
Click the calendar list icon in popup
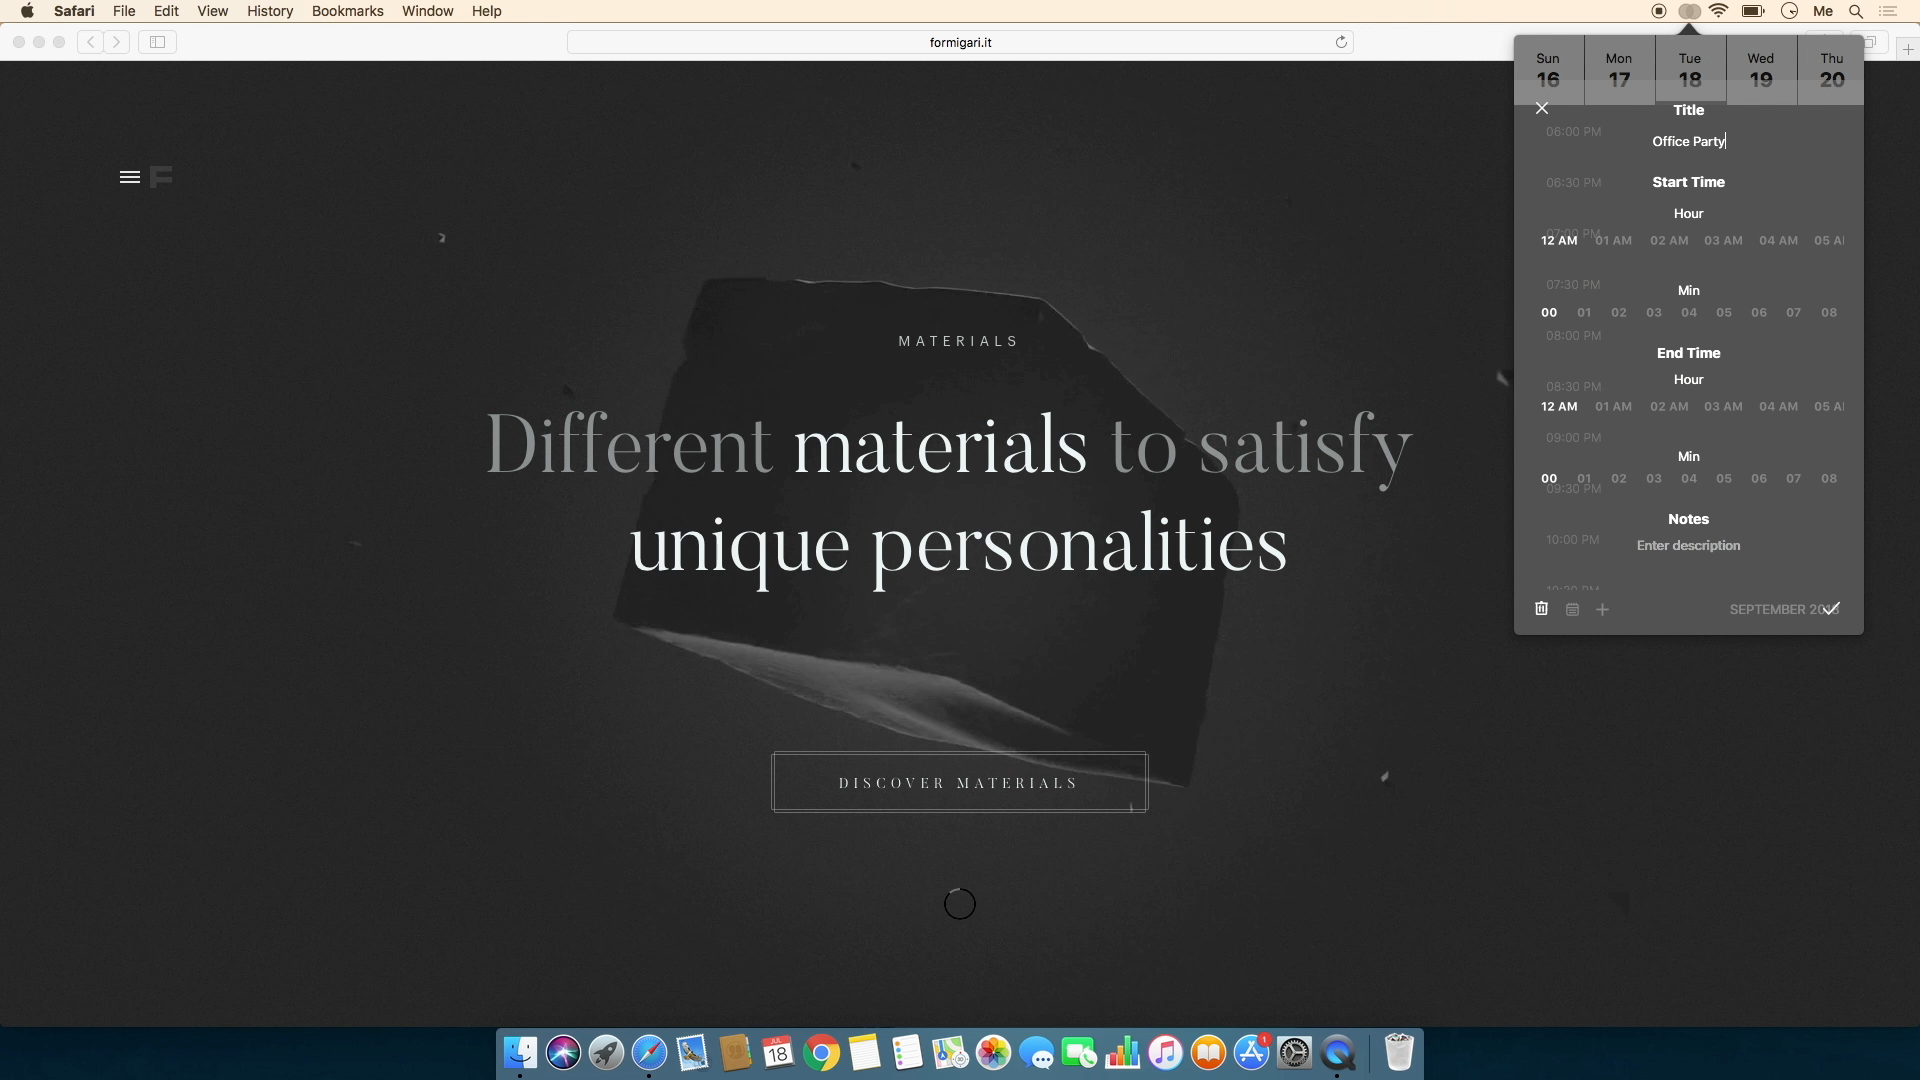1572,609
